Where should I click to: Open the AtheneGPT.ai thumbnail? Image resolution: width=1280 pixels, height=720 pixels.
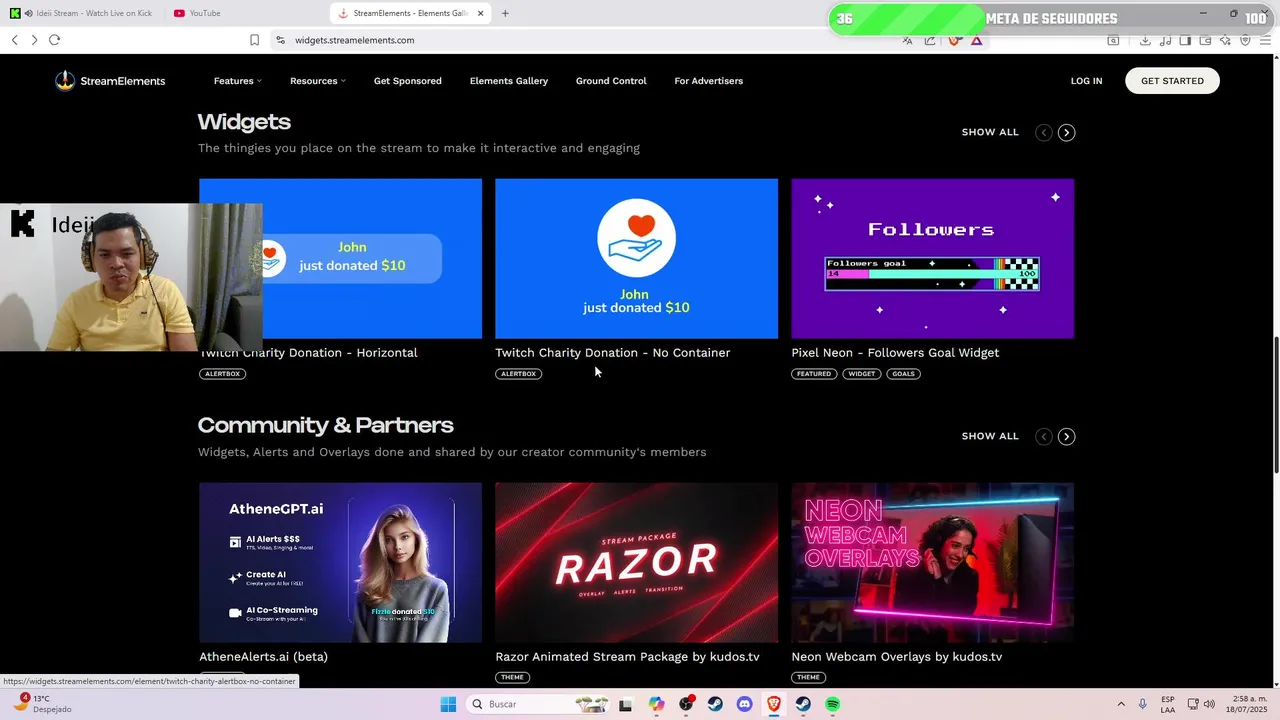[x=340, y=563]
